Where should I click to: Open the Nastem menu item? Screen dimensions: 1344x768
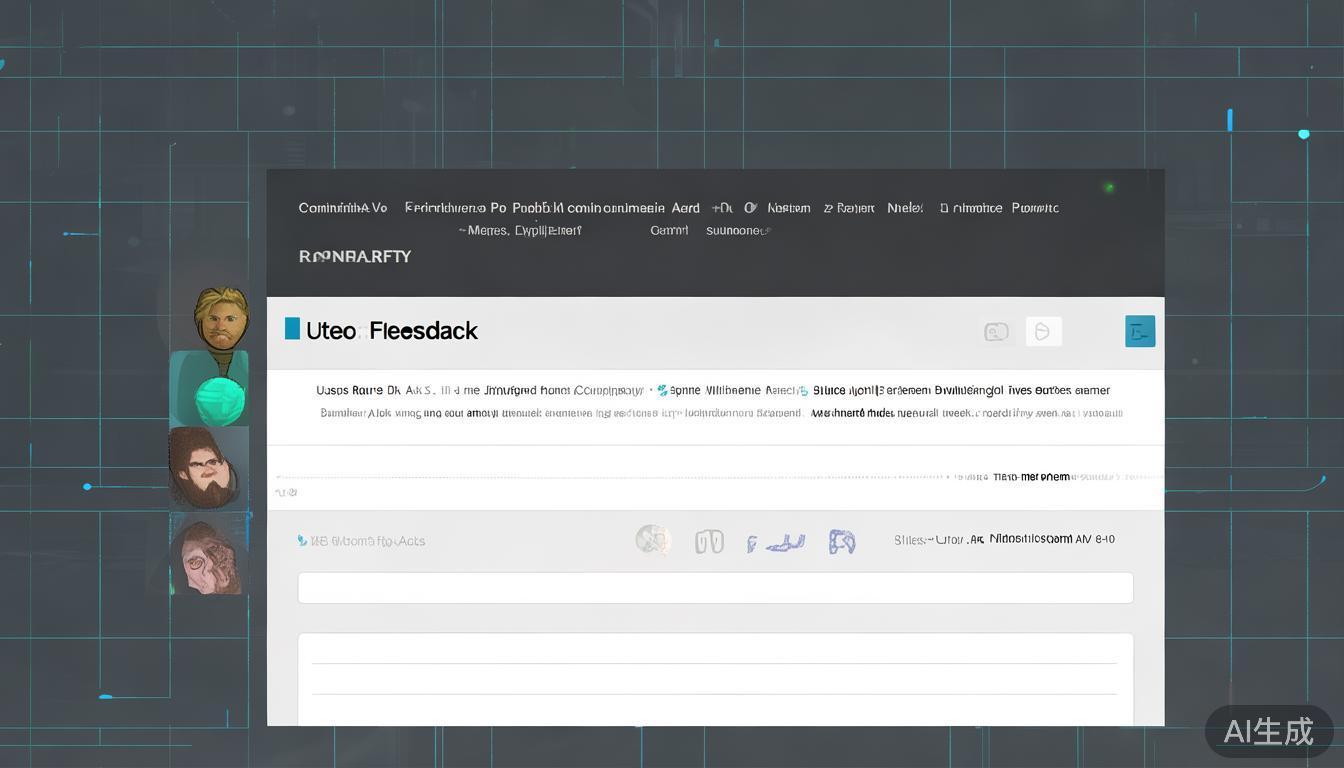point(788,208)
